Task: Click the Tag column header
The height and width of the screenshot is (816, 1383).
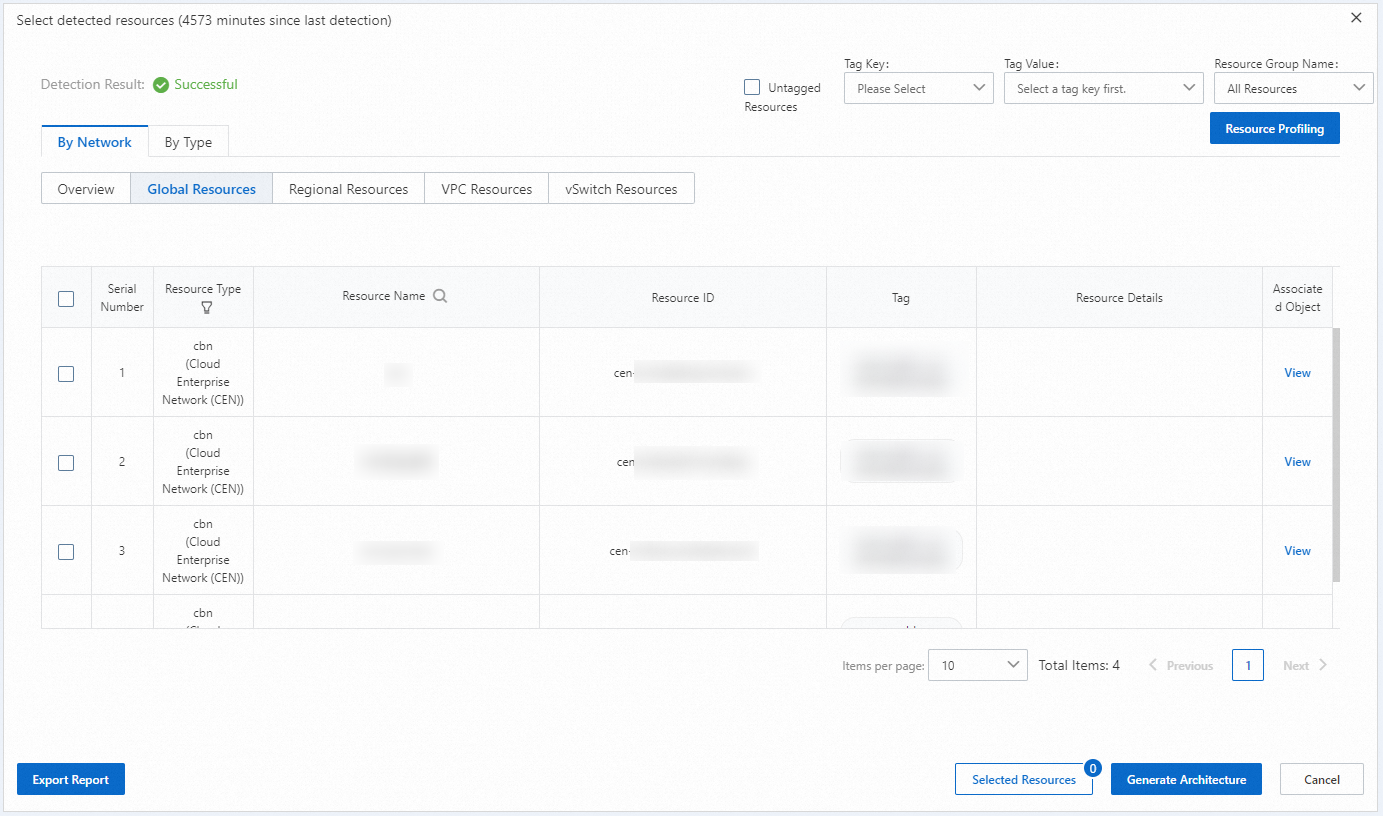Action: coord(901,298)
